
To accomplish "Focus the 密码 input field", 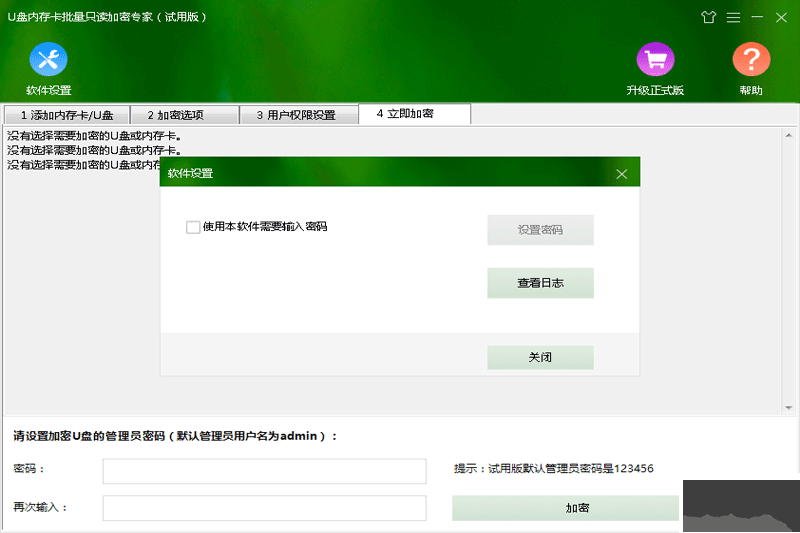I will pyautogui.click(x=264, y=471).
